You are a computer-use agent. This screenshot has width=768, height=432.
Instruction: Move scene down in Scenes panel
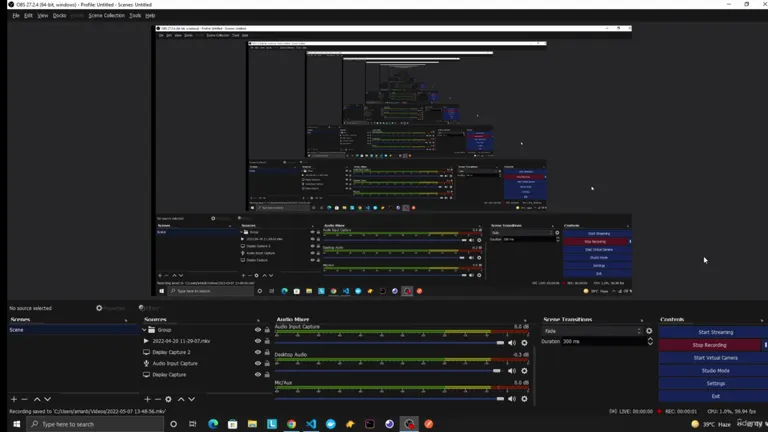tap(48, 399)
